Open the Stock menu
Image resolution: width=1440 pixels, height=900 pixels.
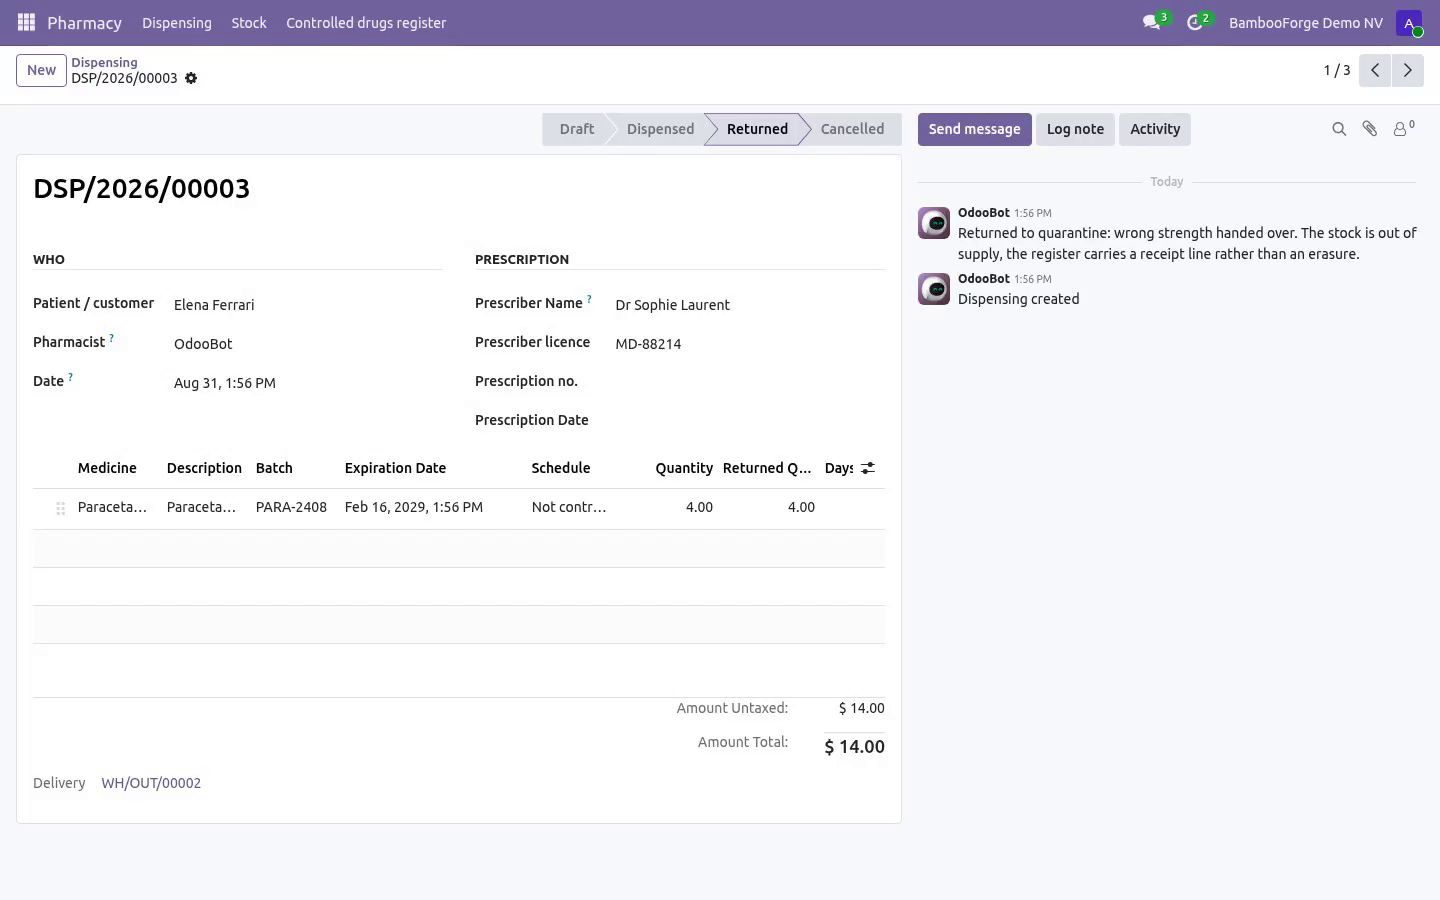[x=249, y=23]
